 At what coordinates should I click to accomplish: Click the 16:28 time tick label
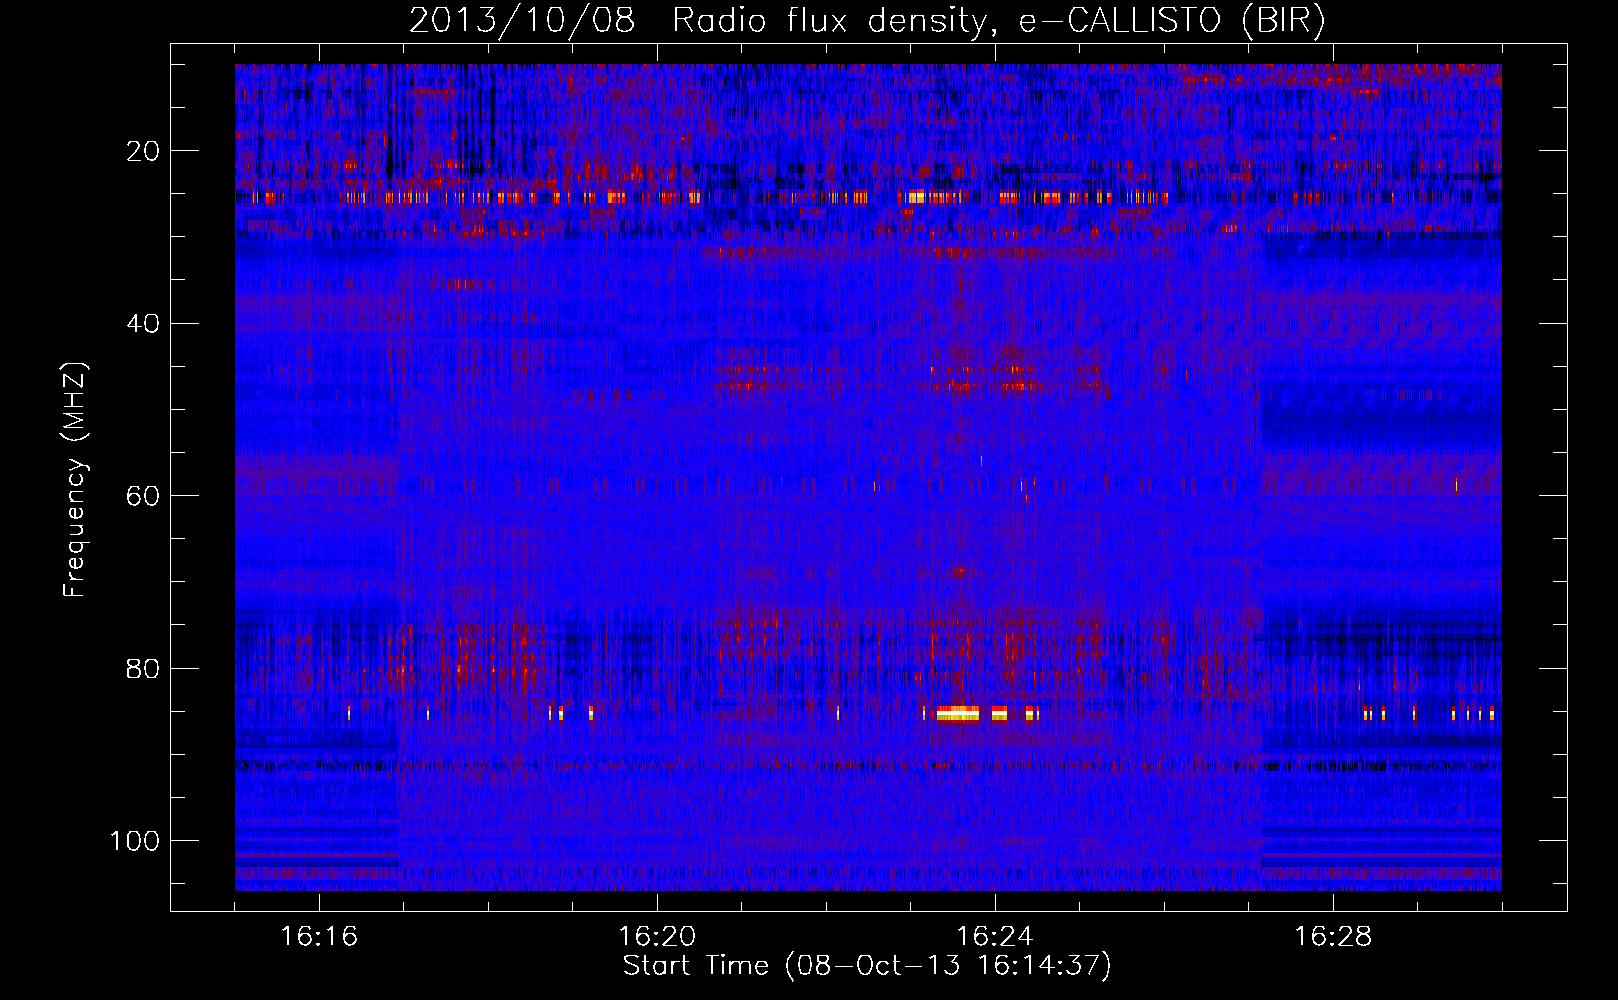(x=1333, y=937)
